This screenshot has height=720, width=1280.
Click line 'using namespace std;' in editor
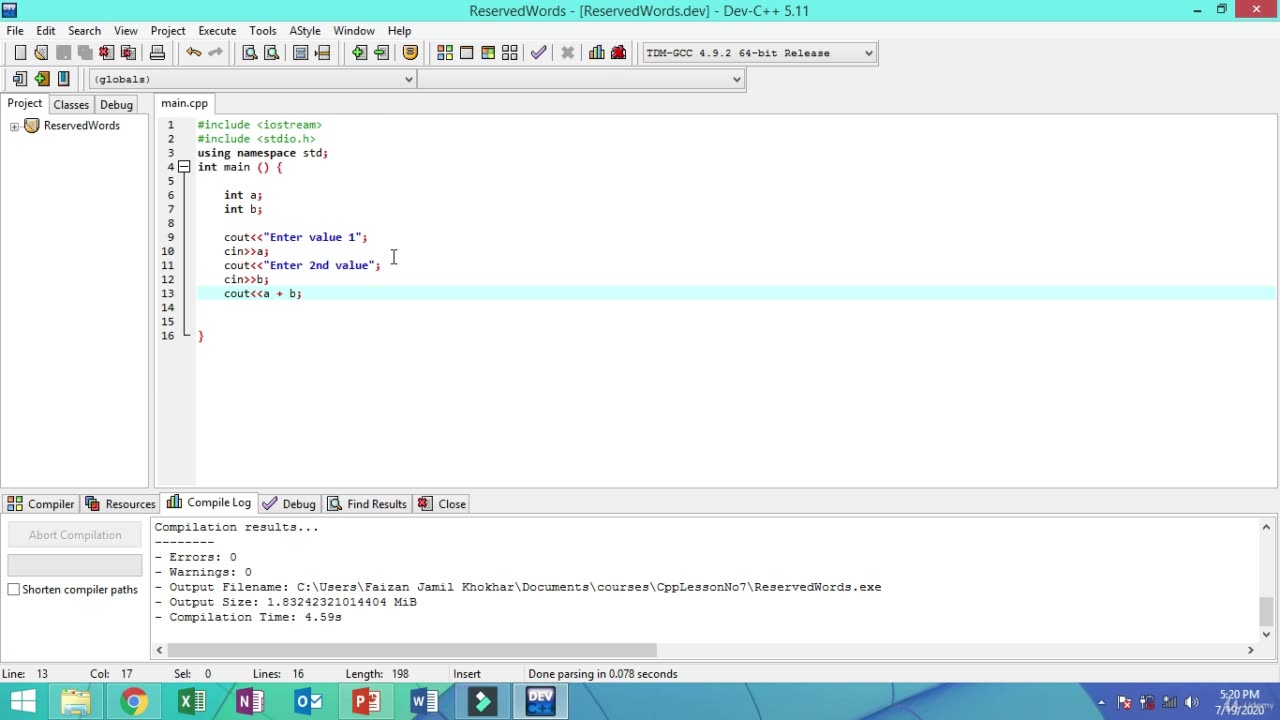[x=262, y=153]
